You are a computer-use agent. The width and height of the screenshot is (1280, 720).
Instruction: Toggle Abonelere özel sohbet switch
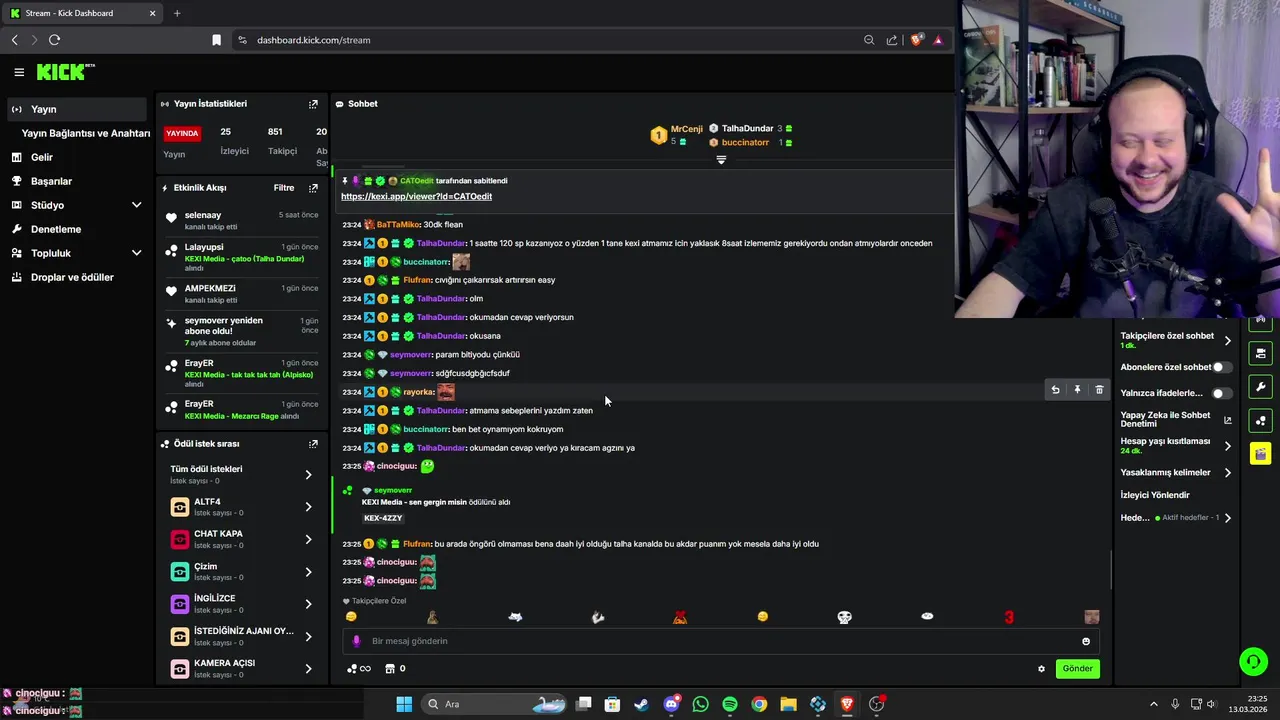tap(1222, 367)
